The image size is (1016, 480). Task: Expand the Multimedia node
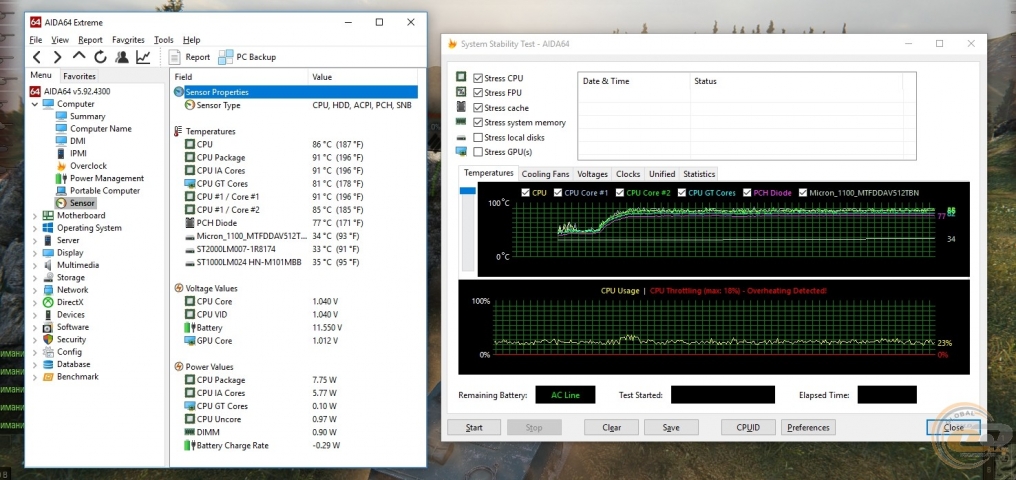34,265
